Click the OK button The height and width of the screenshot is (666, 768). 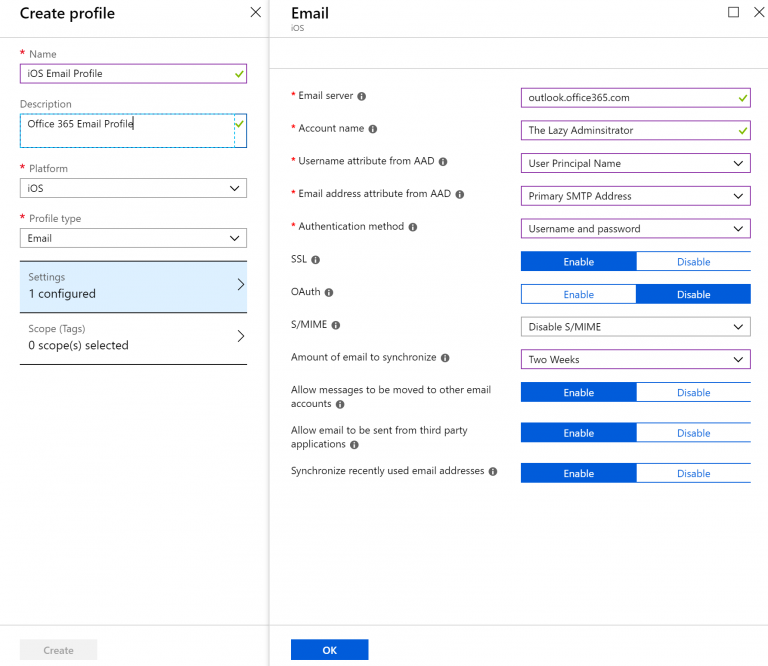[x=329, y=650]
